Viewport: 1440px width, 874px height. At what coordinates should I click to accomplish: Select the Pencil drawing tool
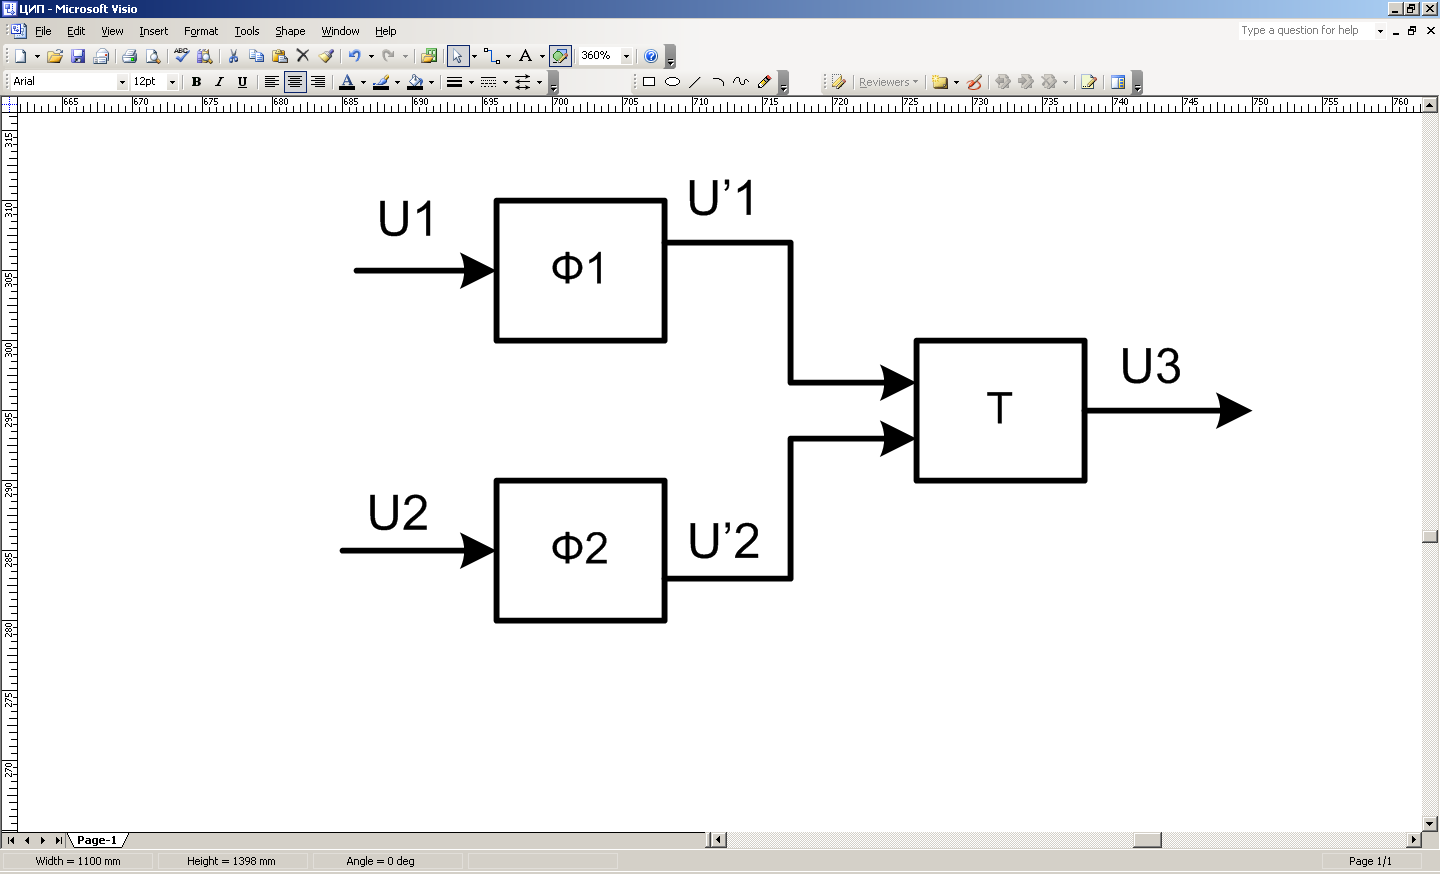(x=765, y=82)
